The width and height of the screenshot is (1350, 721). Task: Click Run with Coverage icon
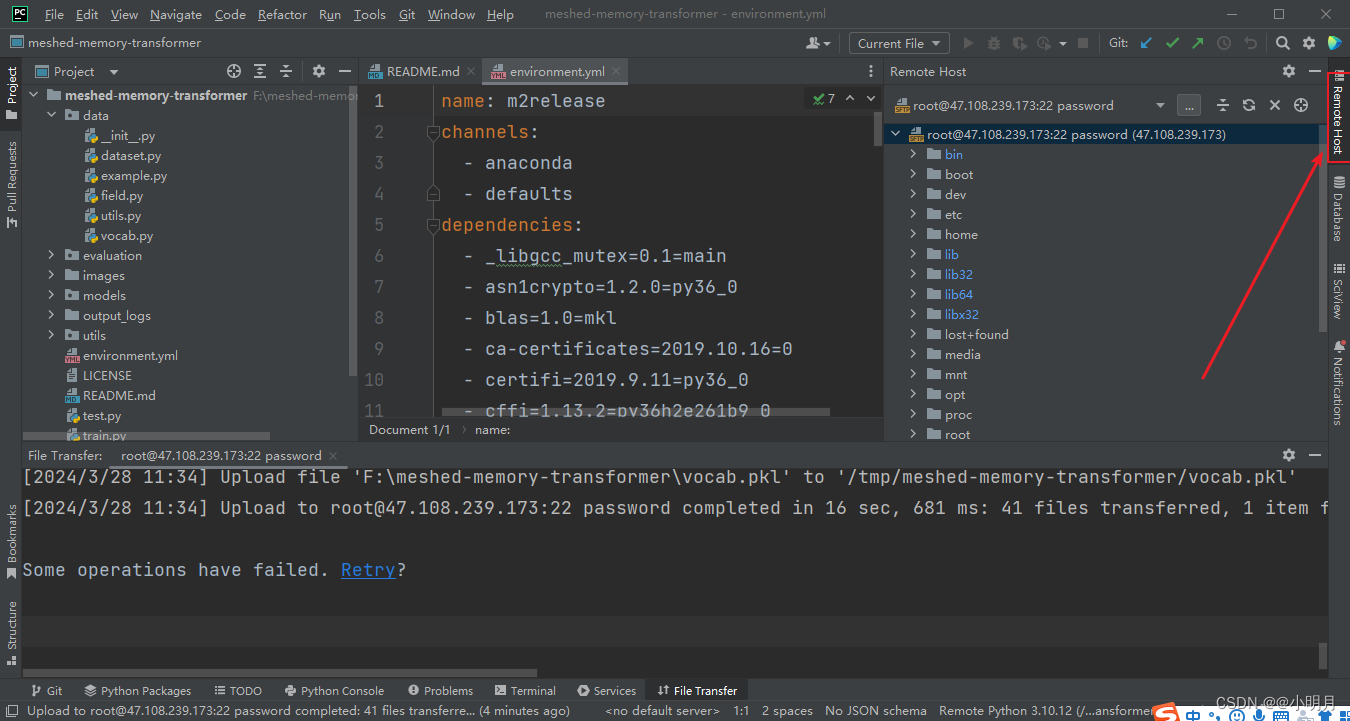(1019, 43)
